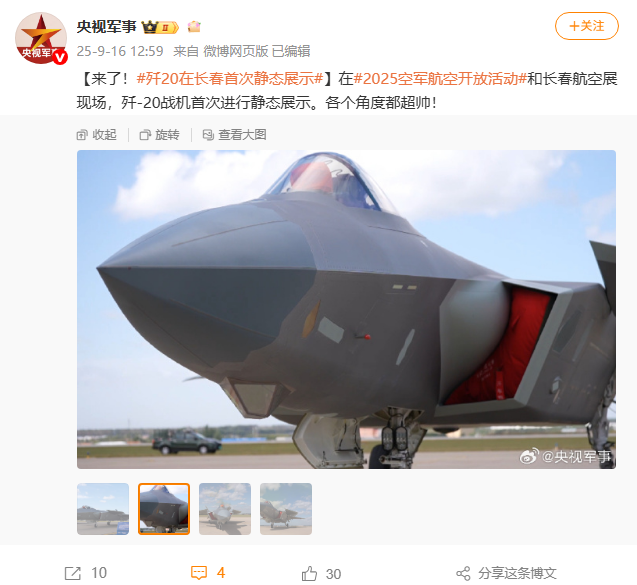
Task: Select the first thumbnail of the J-20 side view
Action: point(103,509)
